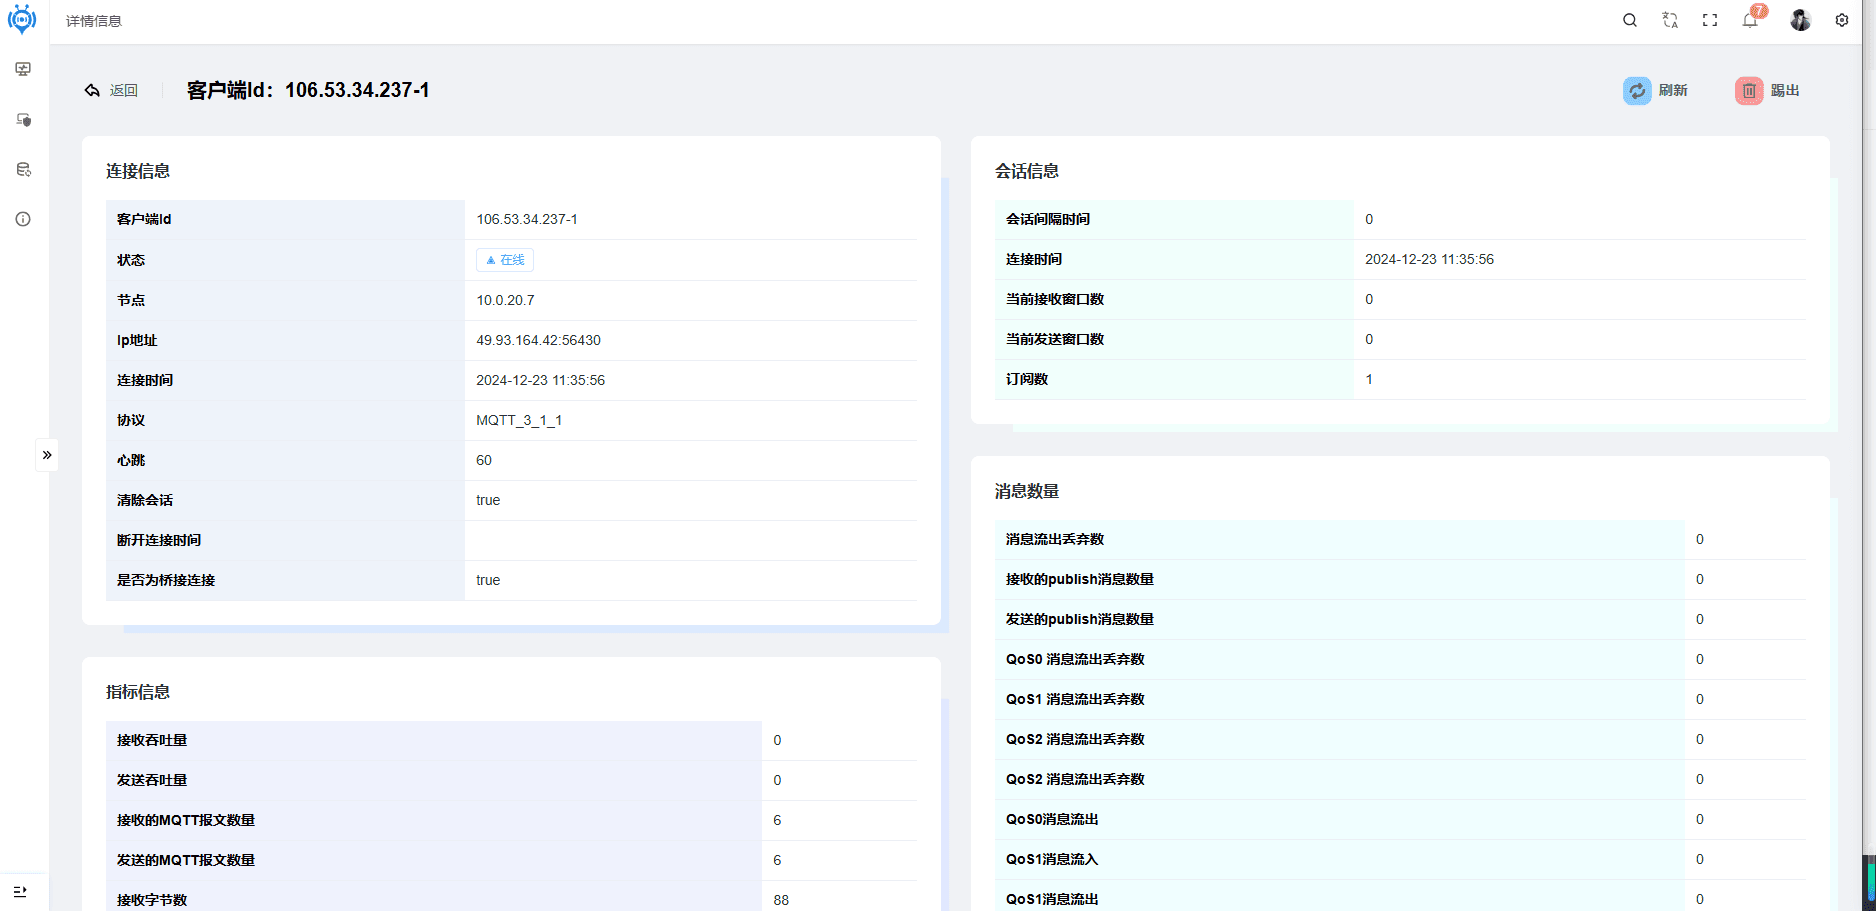Screen dimensions: 1876x911
Task: Click the QoS1消息流入 row label
Action: [x=1052, y=859]
